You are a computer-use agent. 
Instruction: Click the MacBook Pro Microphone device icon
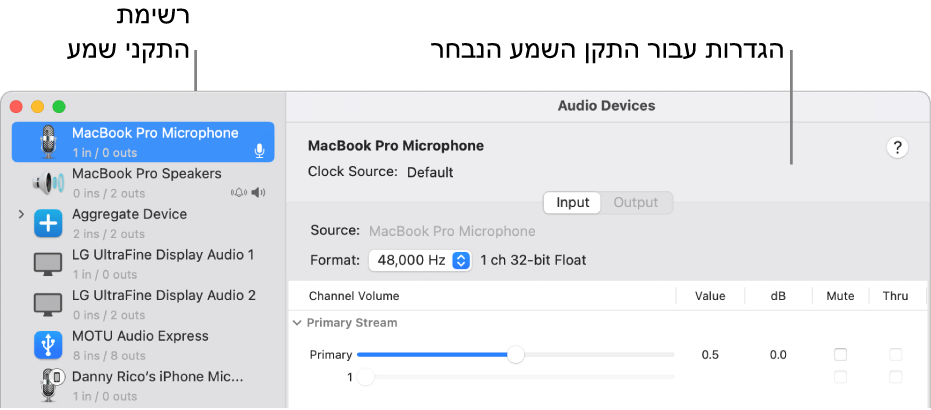(x=48, y=142)
